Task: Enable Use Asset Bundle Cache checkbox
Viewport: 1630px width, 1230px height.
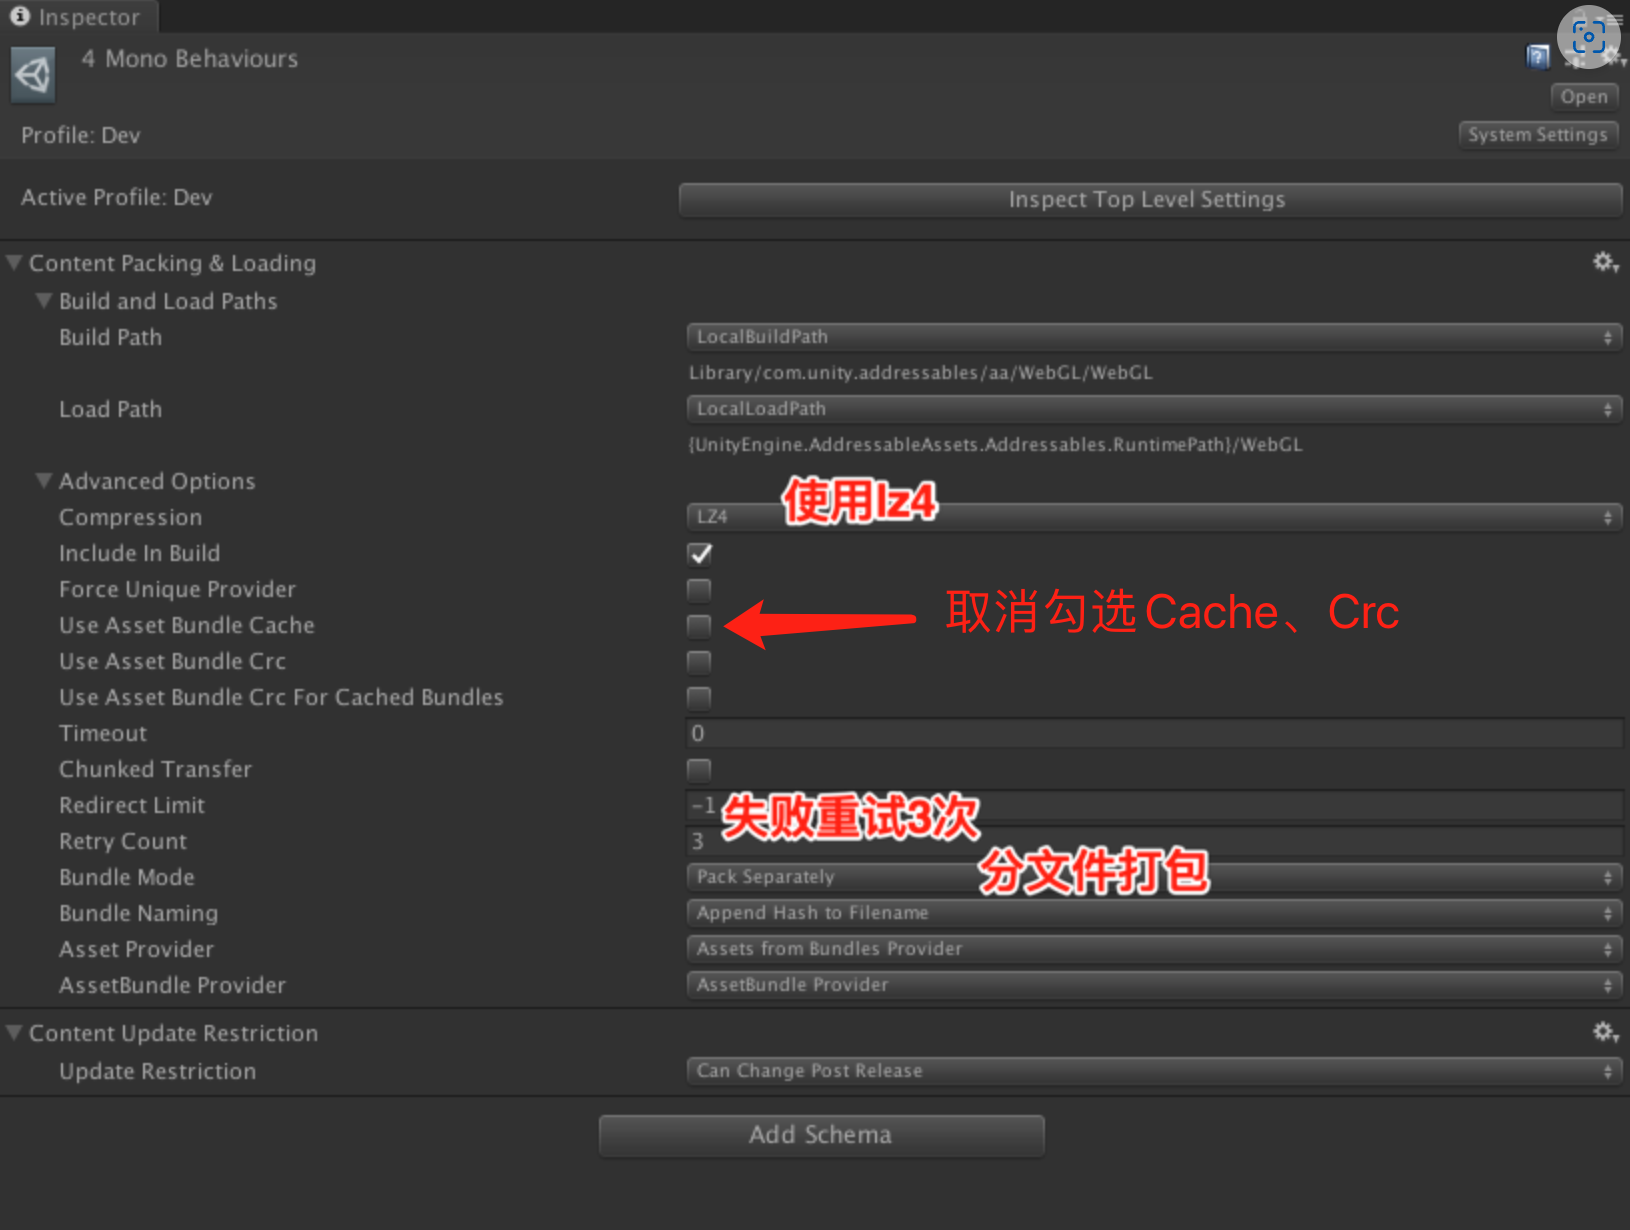Action: (700, 626)
